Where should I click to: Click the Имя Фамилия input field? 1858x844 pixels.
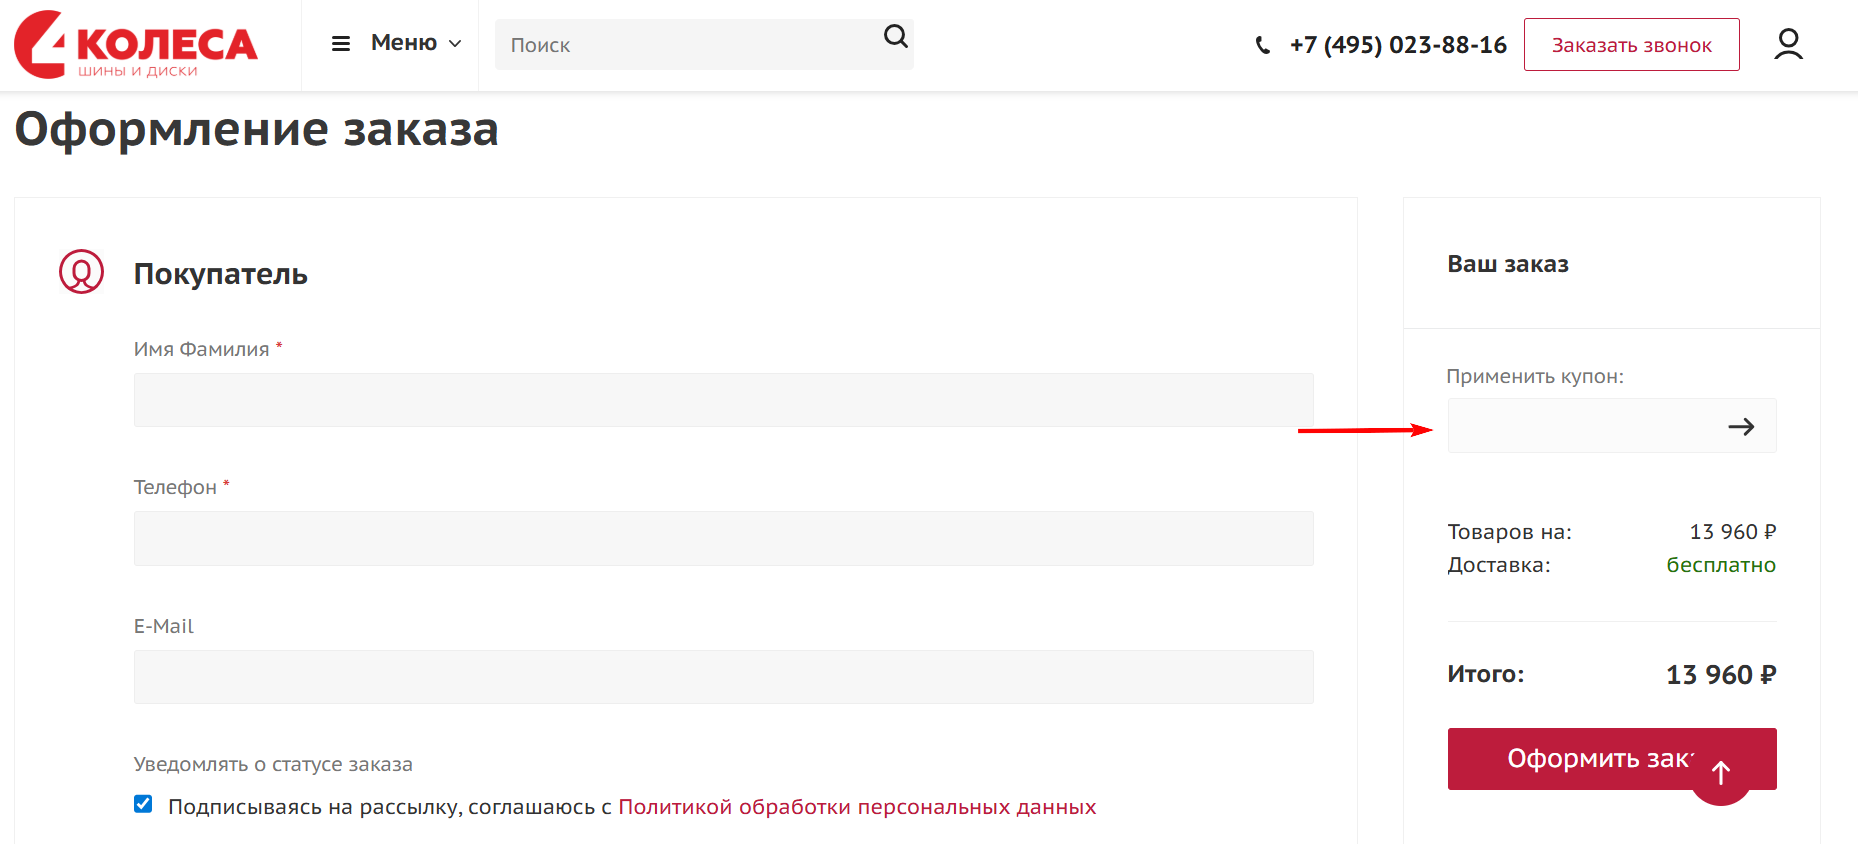coord(723,400)
